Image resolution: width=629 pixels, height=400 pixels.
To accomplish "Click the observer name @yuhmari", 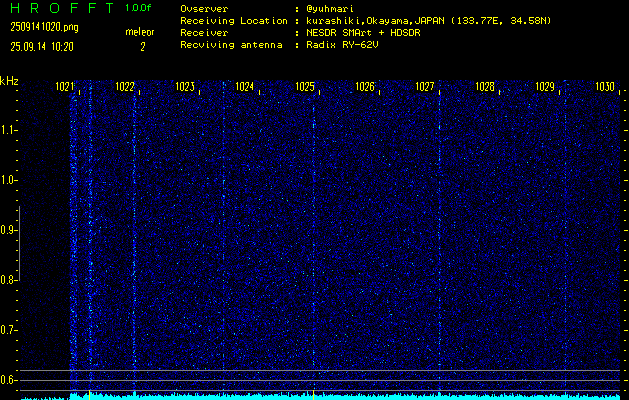I will (x=330, y=9).
